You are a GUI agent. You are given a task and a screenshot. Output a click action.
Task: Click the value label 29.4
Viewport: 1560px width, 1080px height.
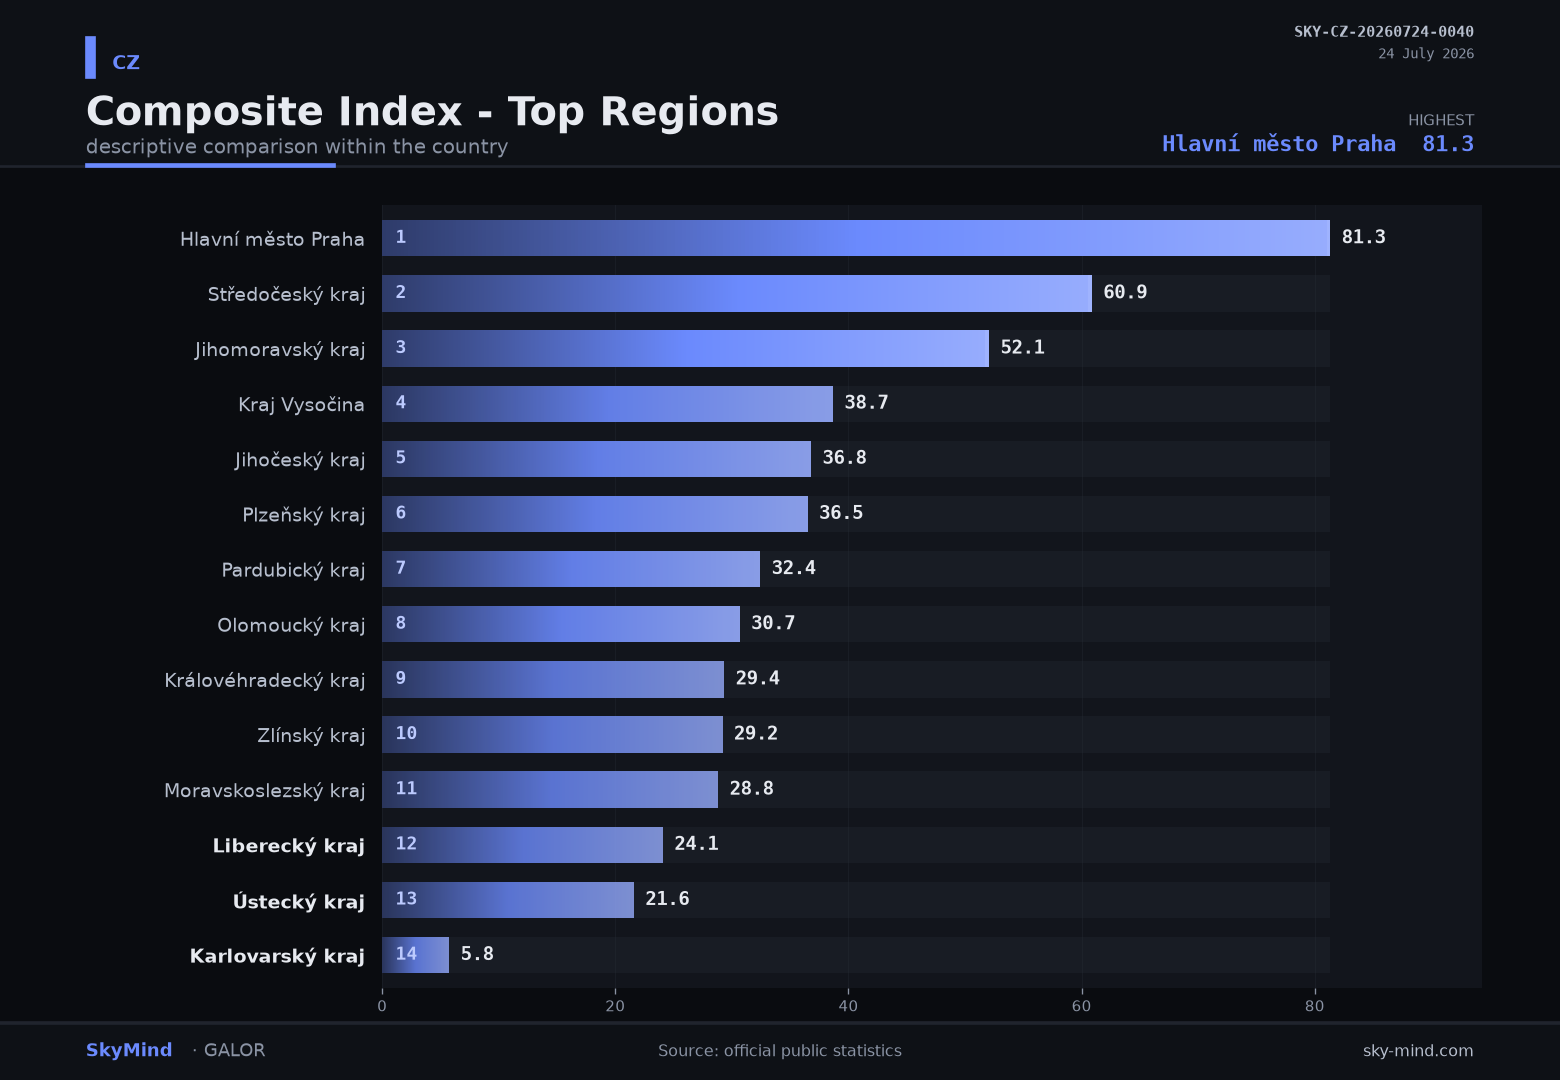pyautogui.click(x=757, y=678)
